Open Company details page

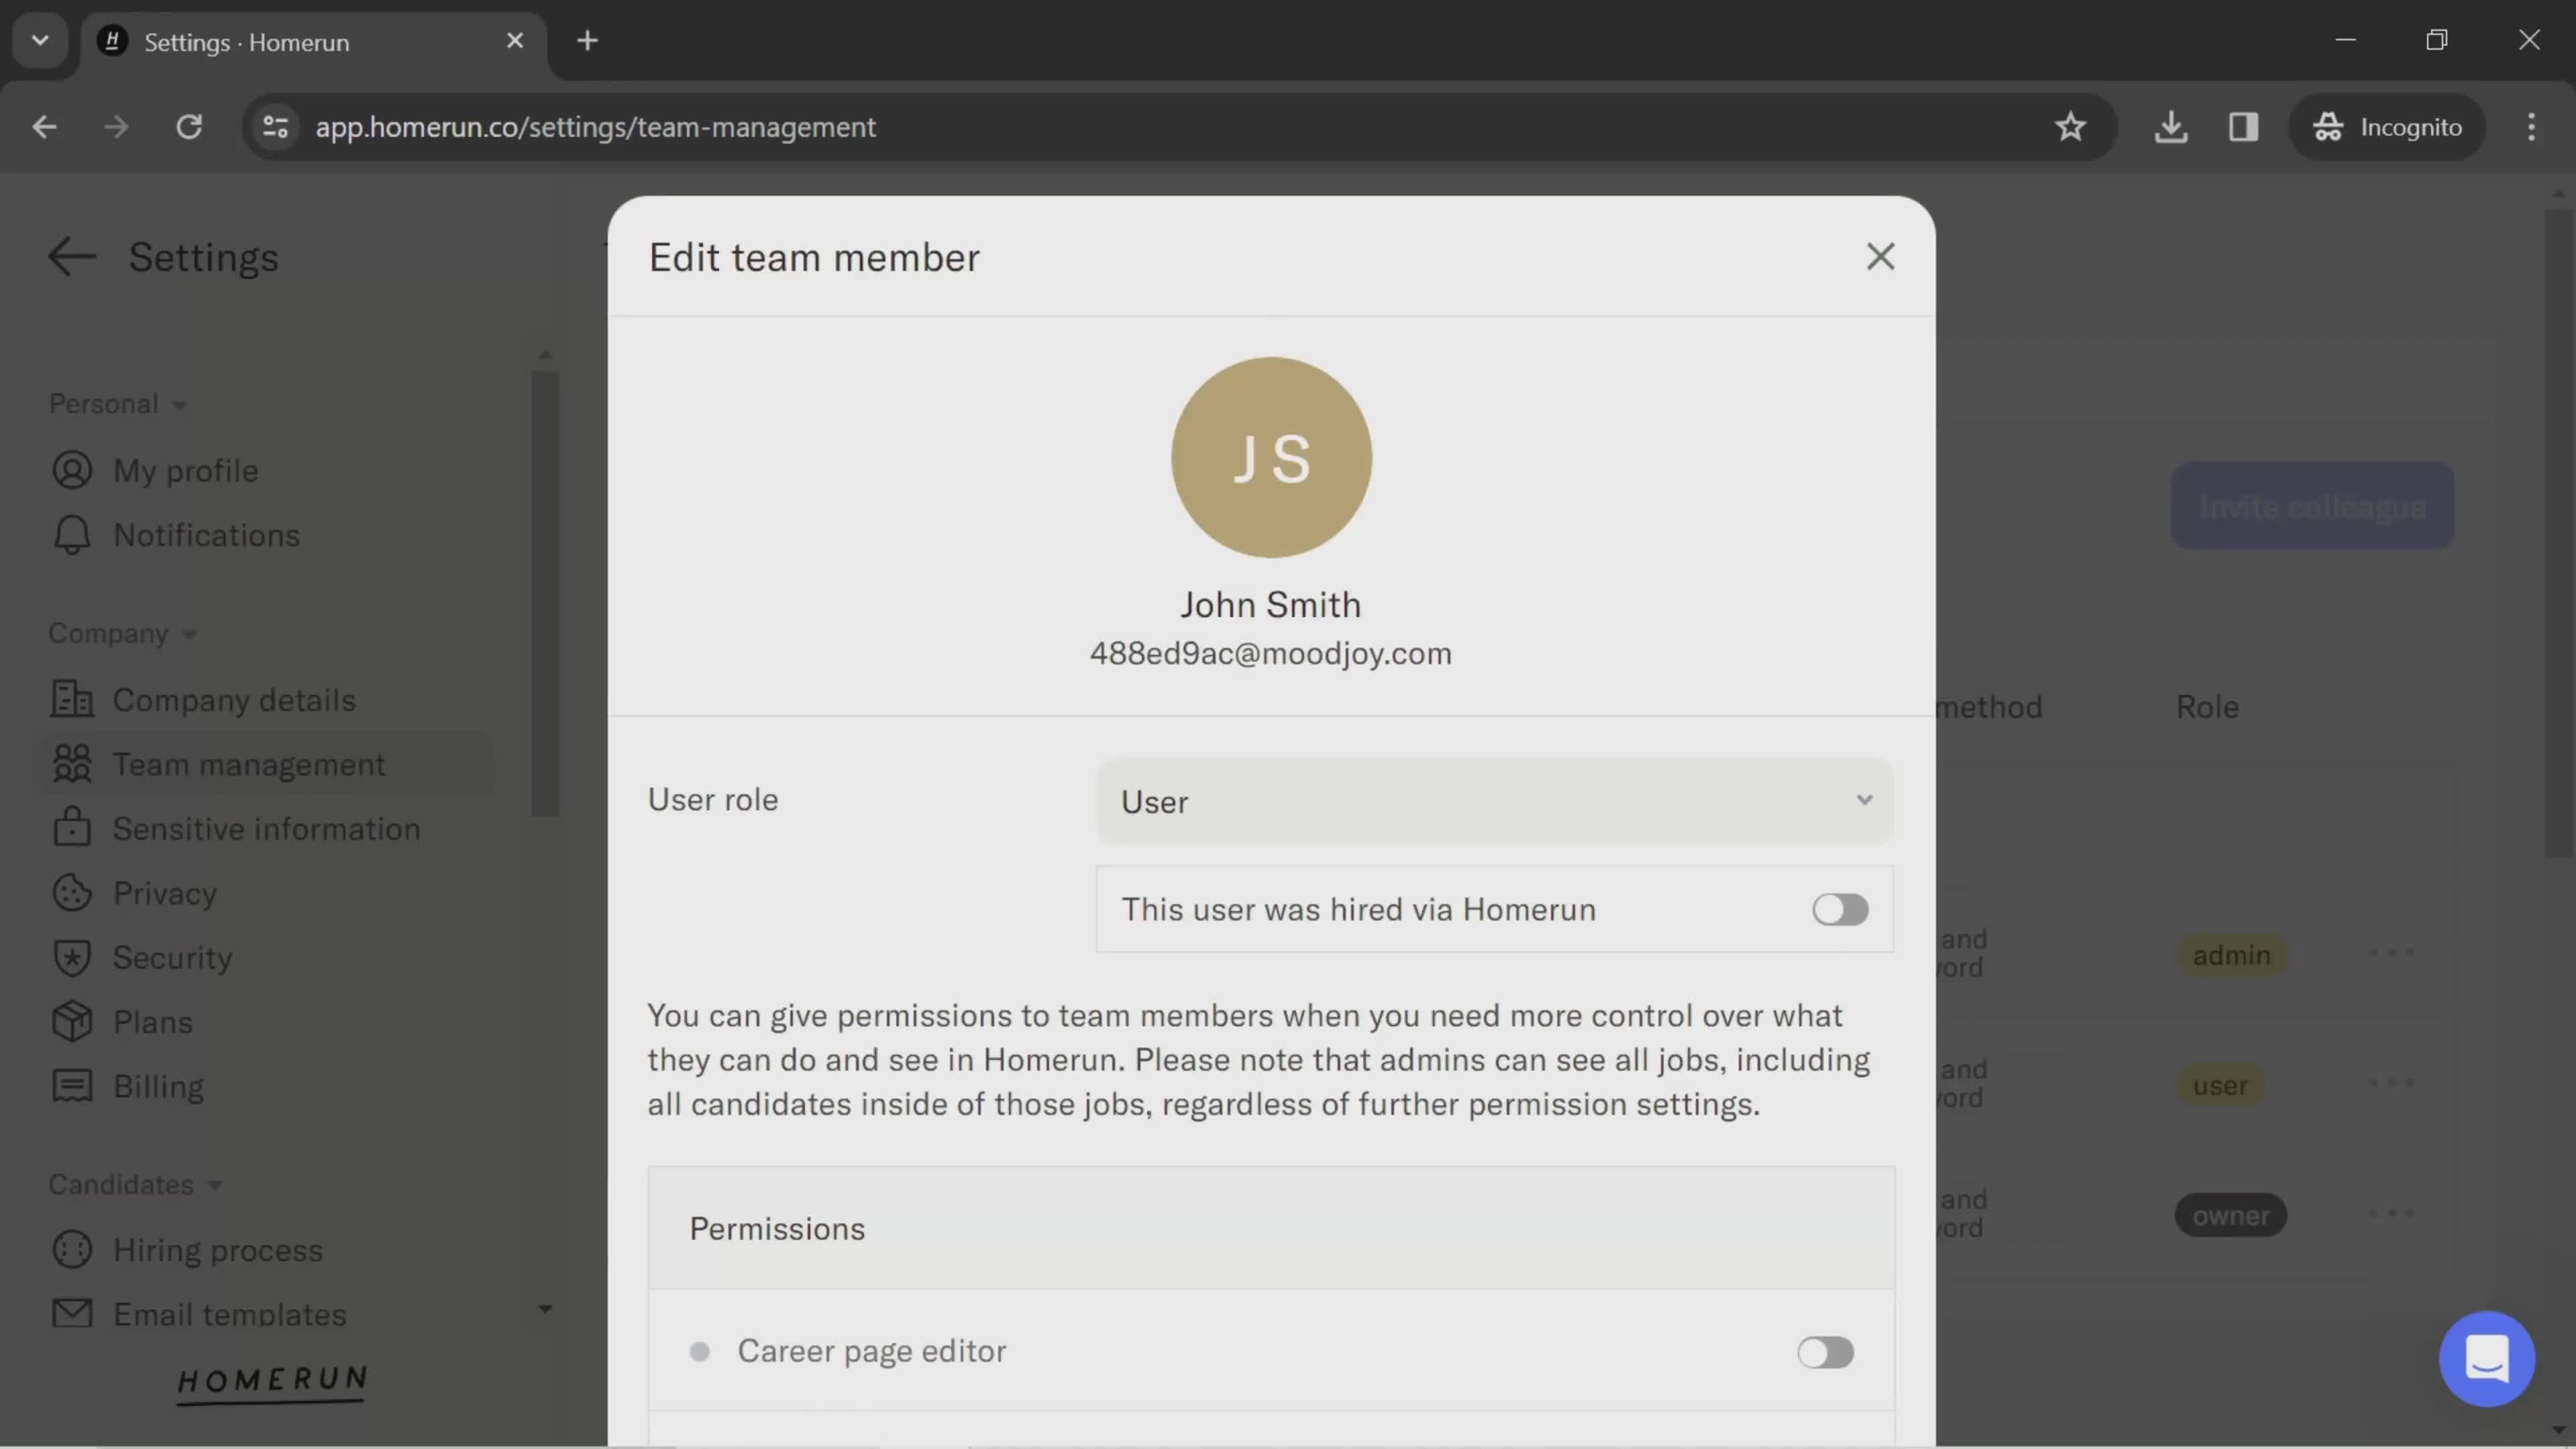234,700
